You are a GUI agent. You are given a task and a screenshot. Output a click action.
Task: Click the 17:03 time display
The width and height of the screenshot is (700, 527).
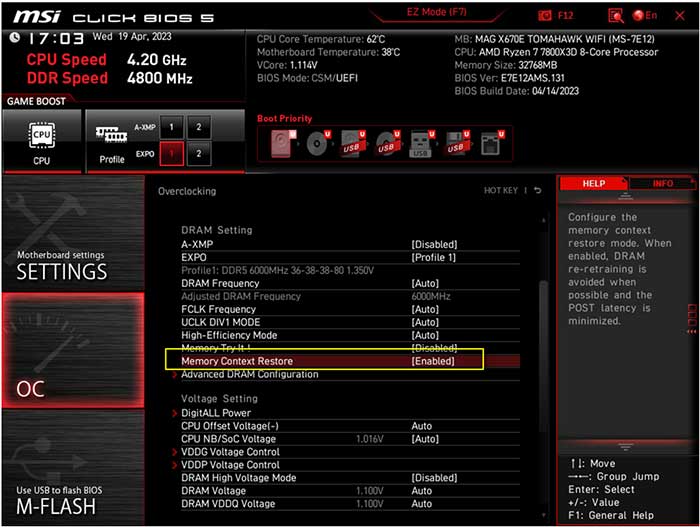(56, 39)
